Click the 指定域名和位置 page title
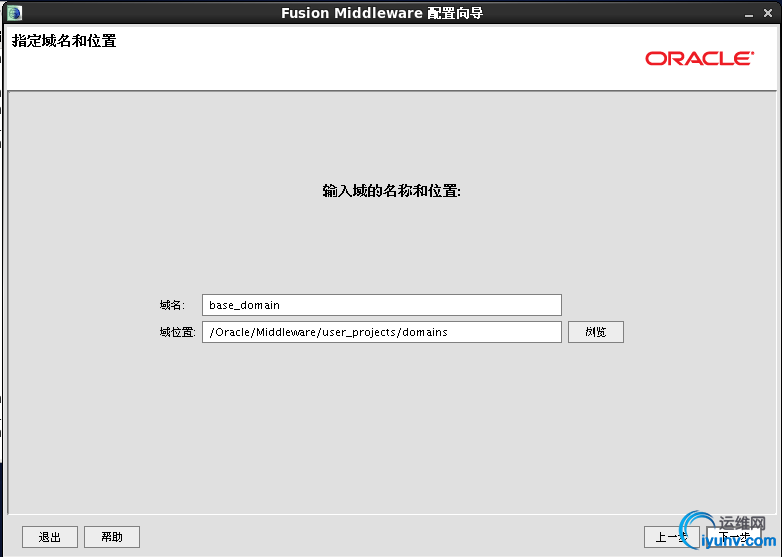This screenshot has height=557, width=782. pos(64,40)
